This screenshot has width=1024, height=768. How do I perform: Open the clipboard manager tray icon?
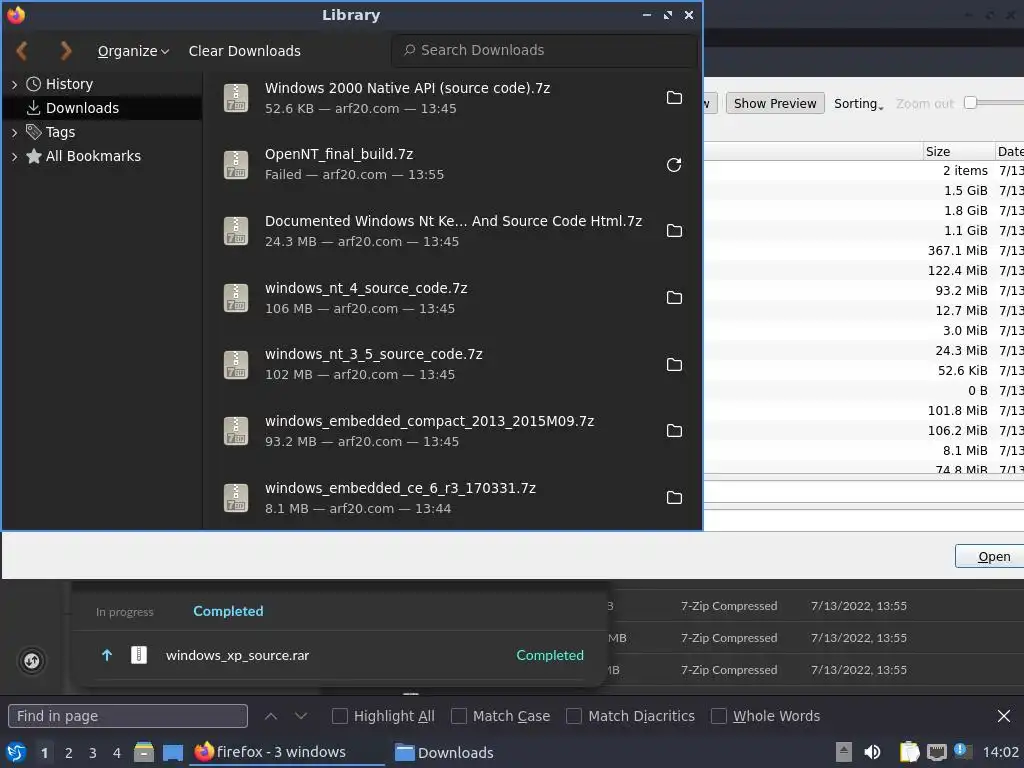[x=909, y=752]
